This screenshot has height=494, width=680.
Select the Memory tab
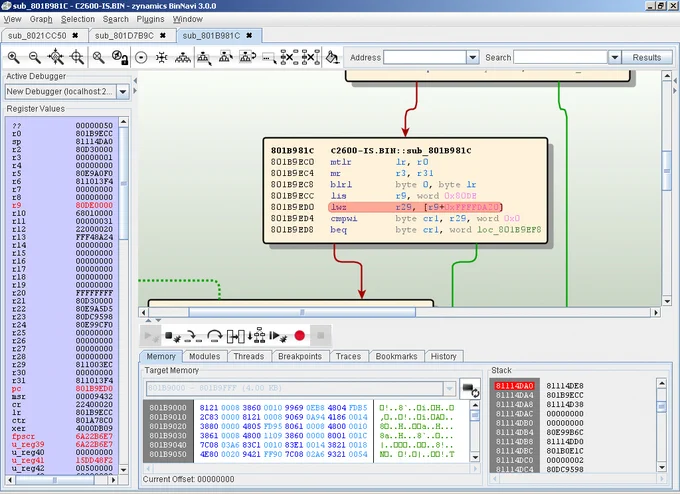(x=161, y=356)
